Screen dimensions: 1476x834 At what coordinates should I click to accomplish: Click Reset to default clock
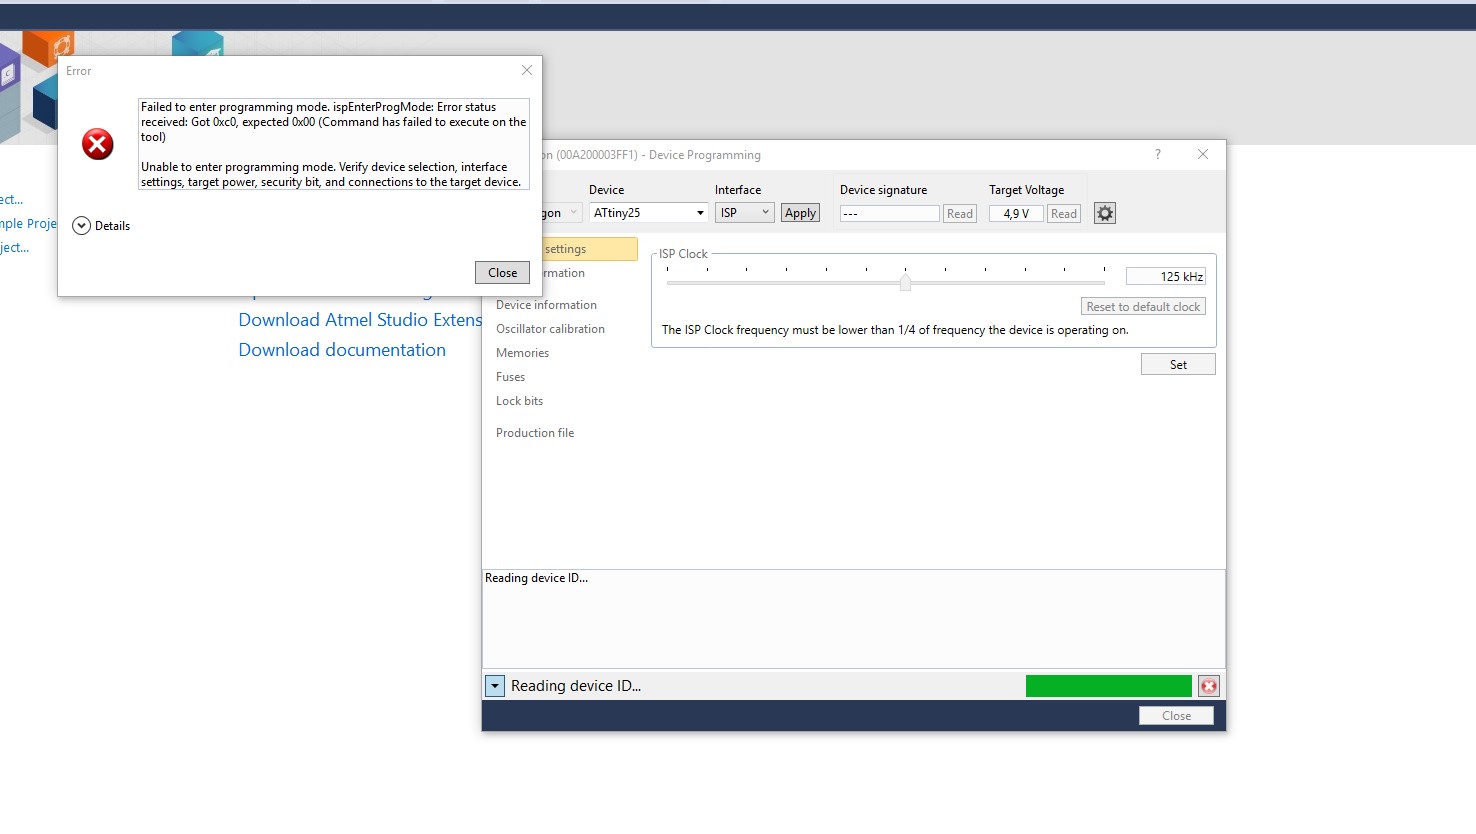pos(1143,307)
